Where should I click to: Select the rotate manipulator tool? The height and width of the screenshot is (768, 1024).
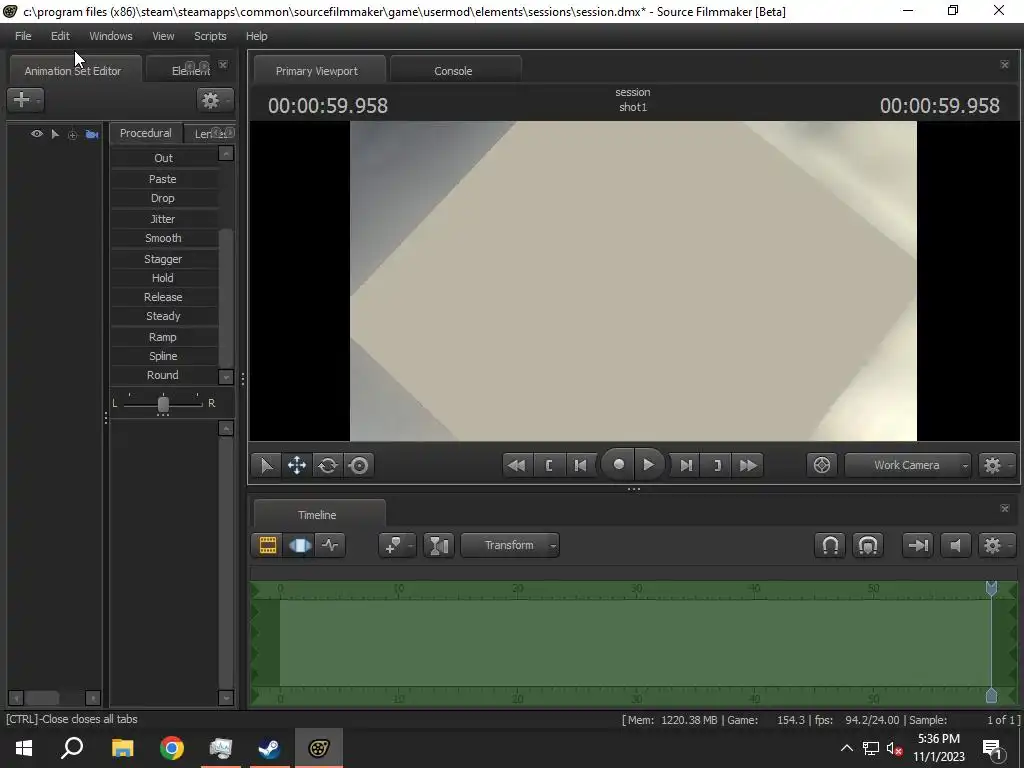[328, 466]
